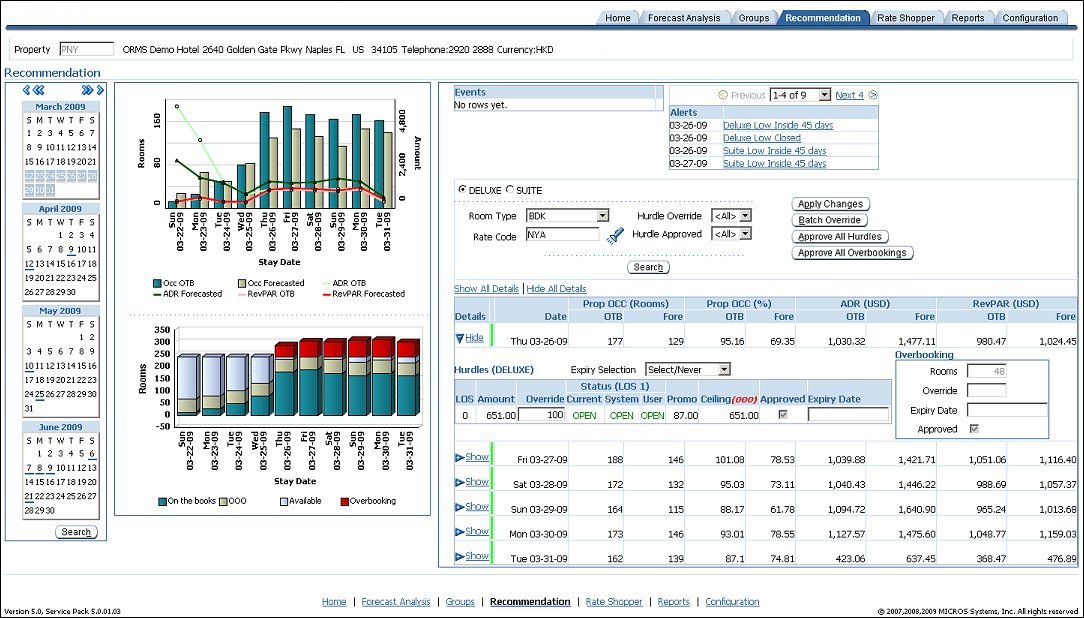Viewport: 1084px width, 618px height.
Task: Switch to the Rate Shopper tab
Action: tap(906, 17)
